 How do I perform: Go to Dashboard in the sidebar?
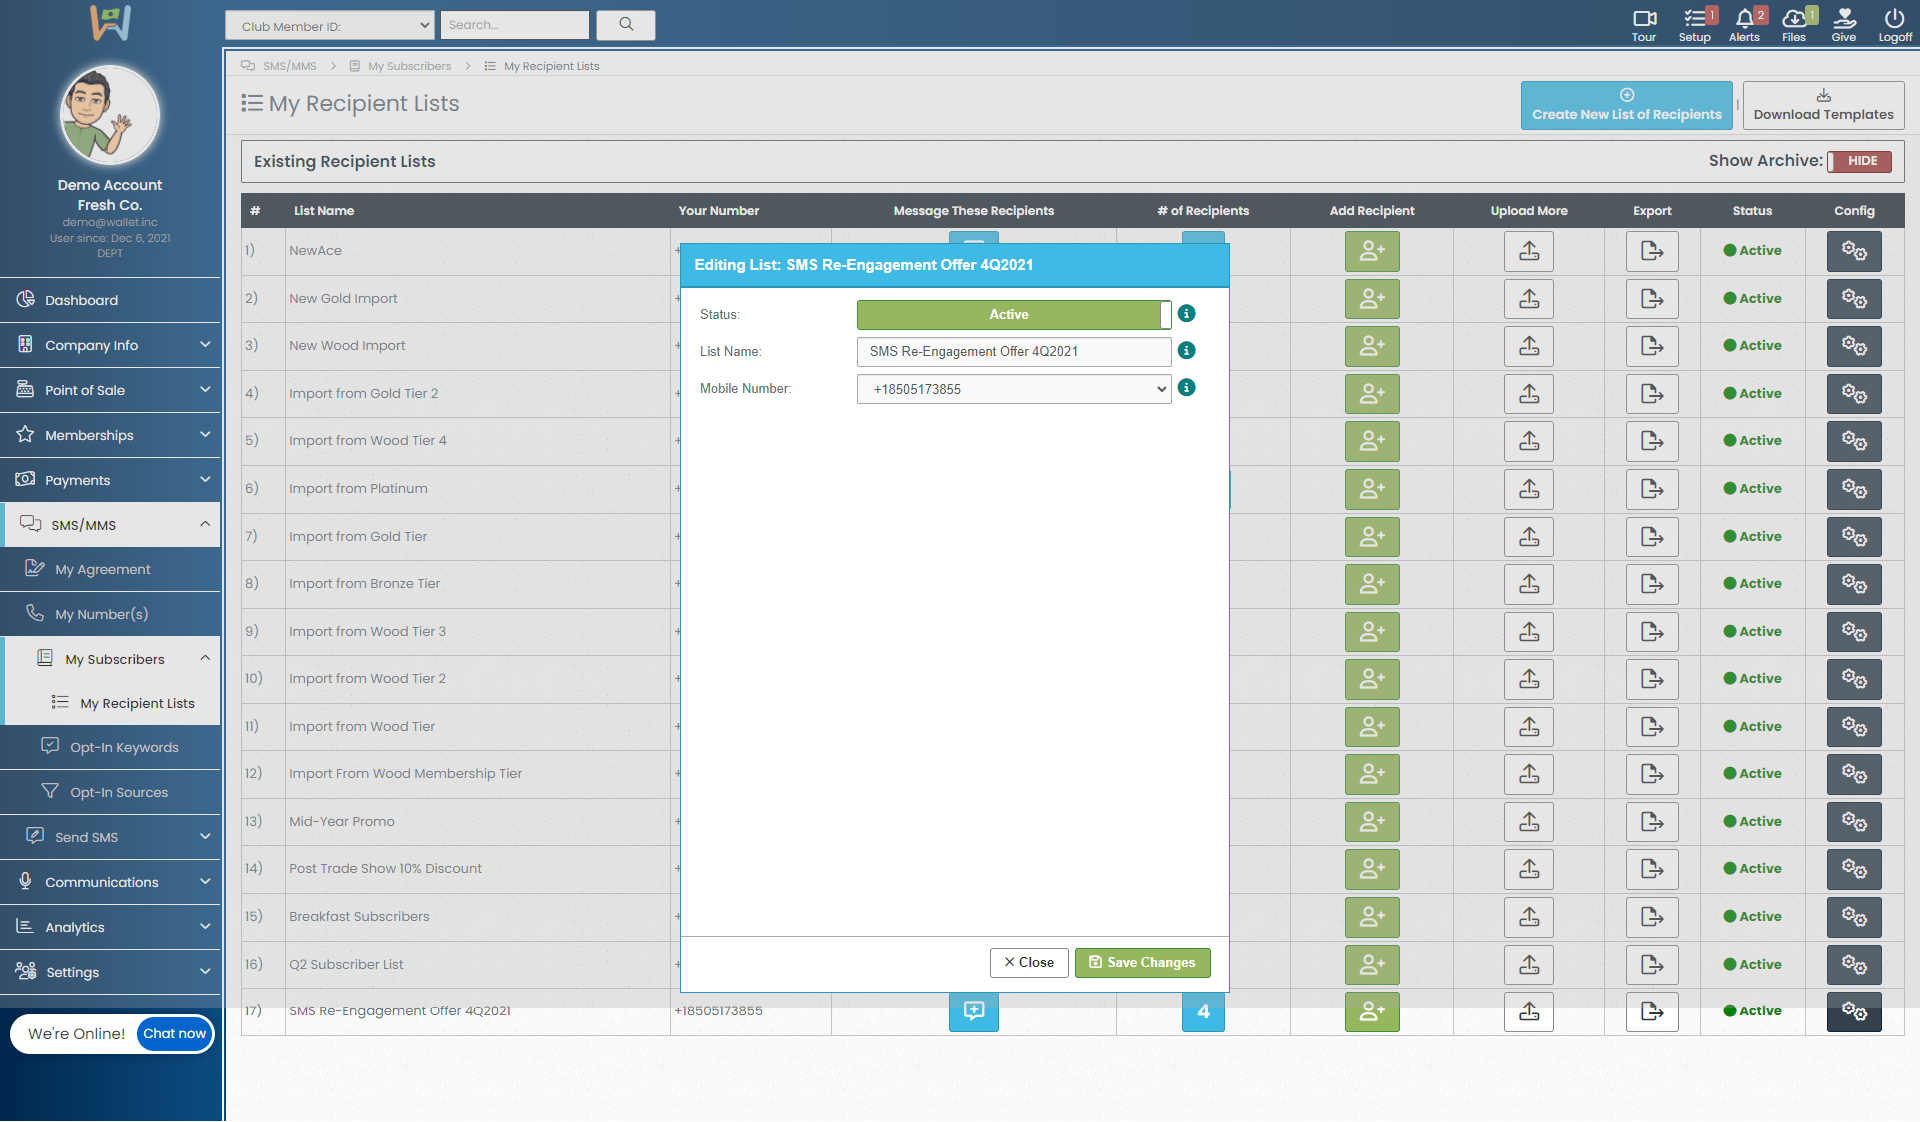click(81, 300)
